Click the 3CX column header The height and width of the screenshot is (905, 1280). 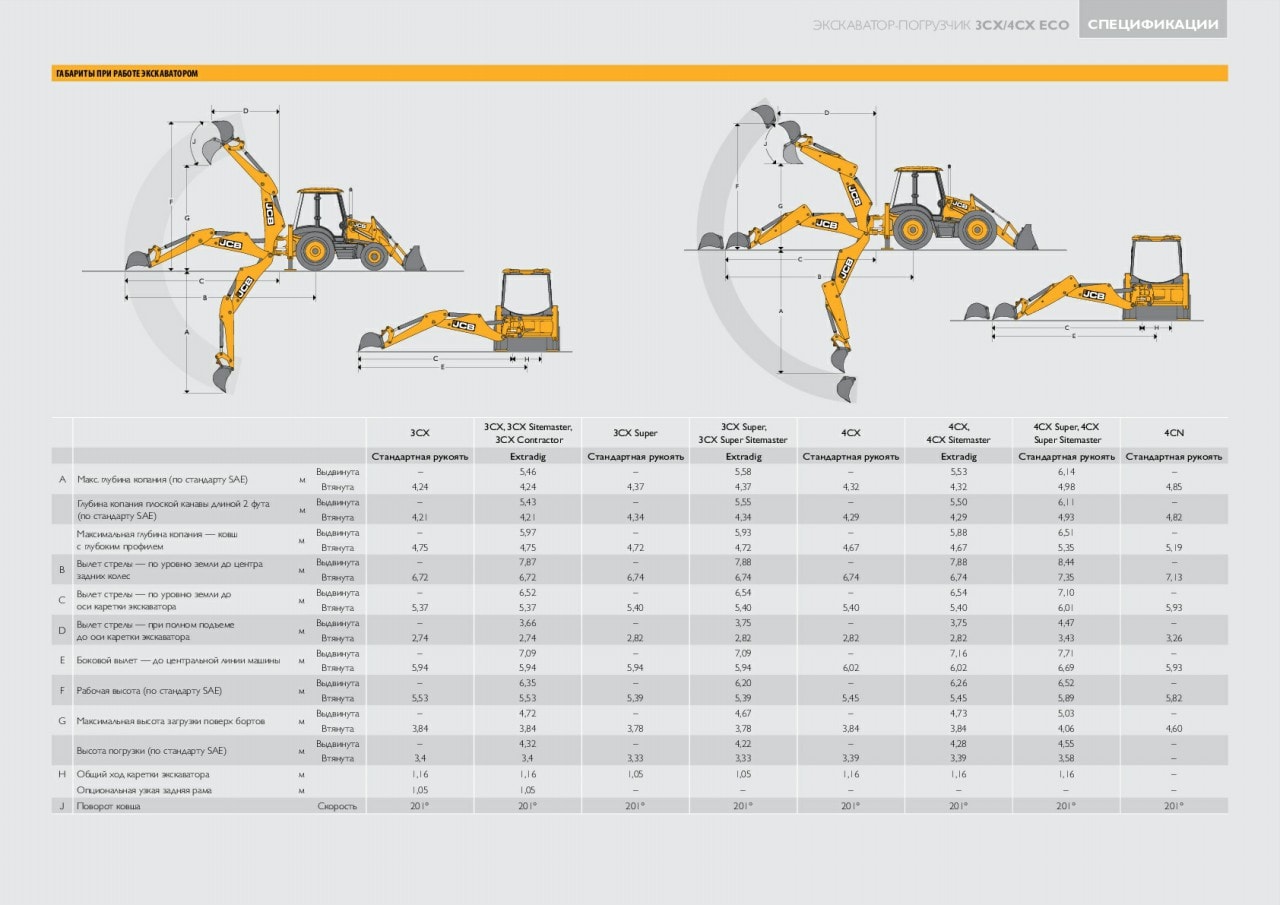[x=420, y=433]
